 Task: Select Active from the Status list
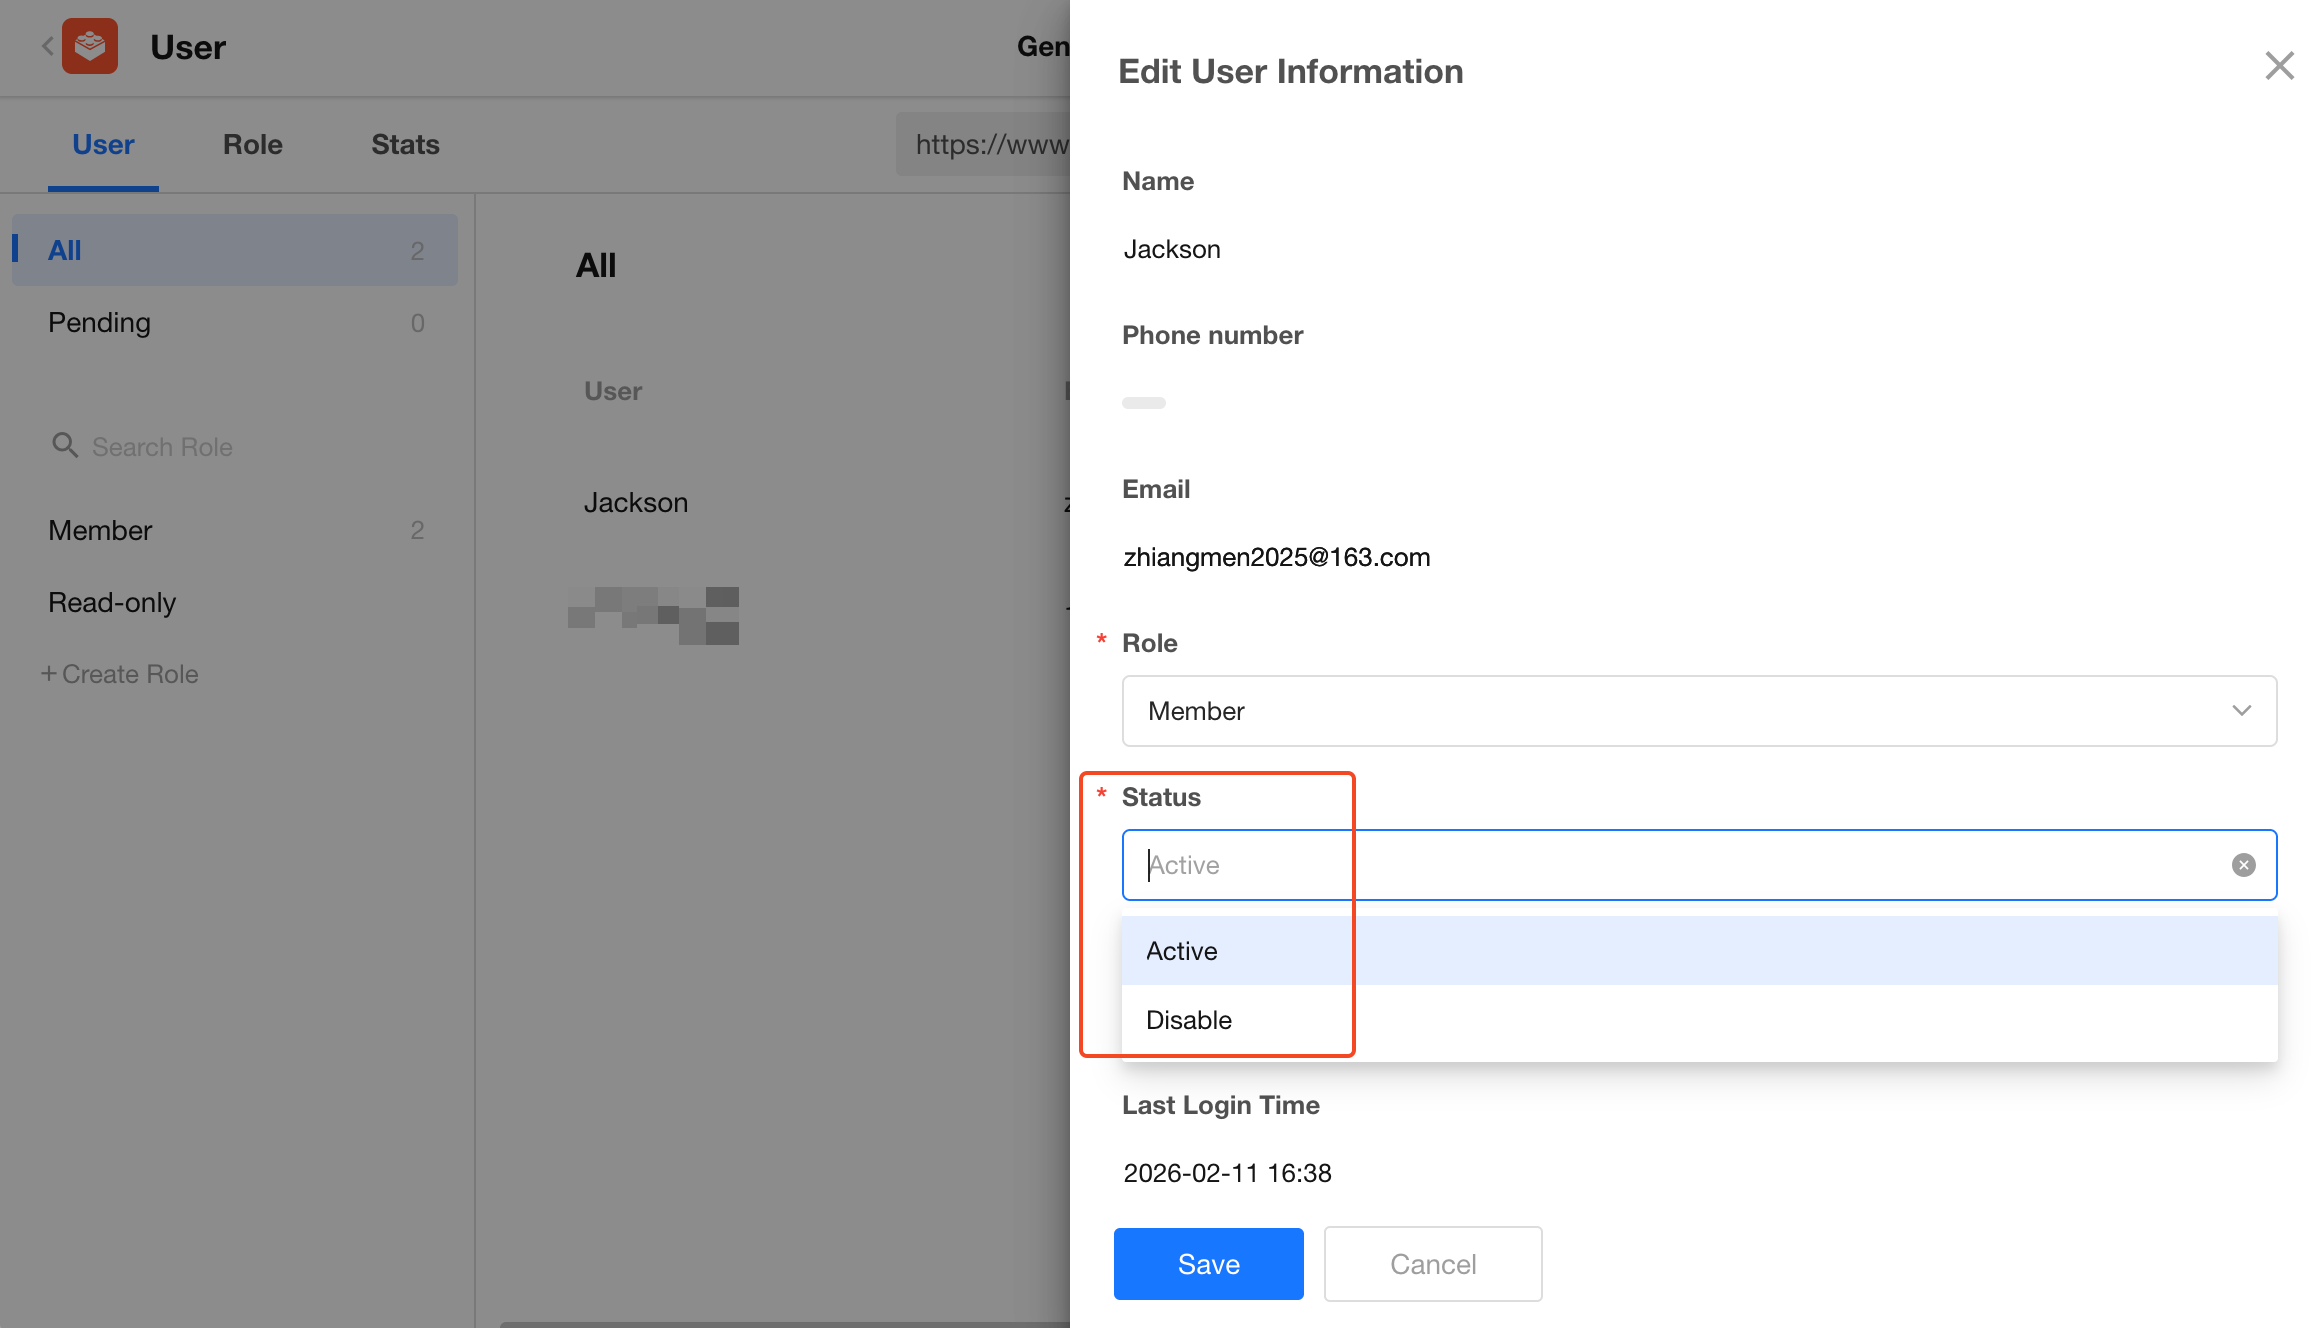click(1182, 951)
